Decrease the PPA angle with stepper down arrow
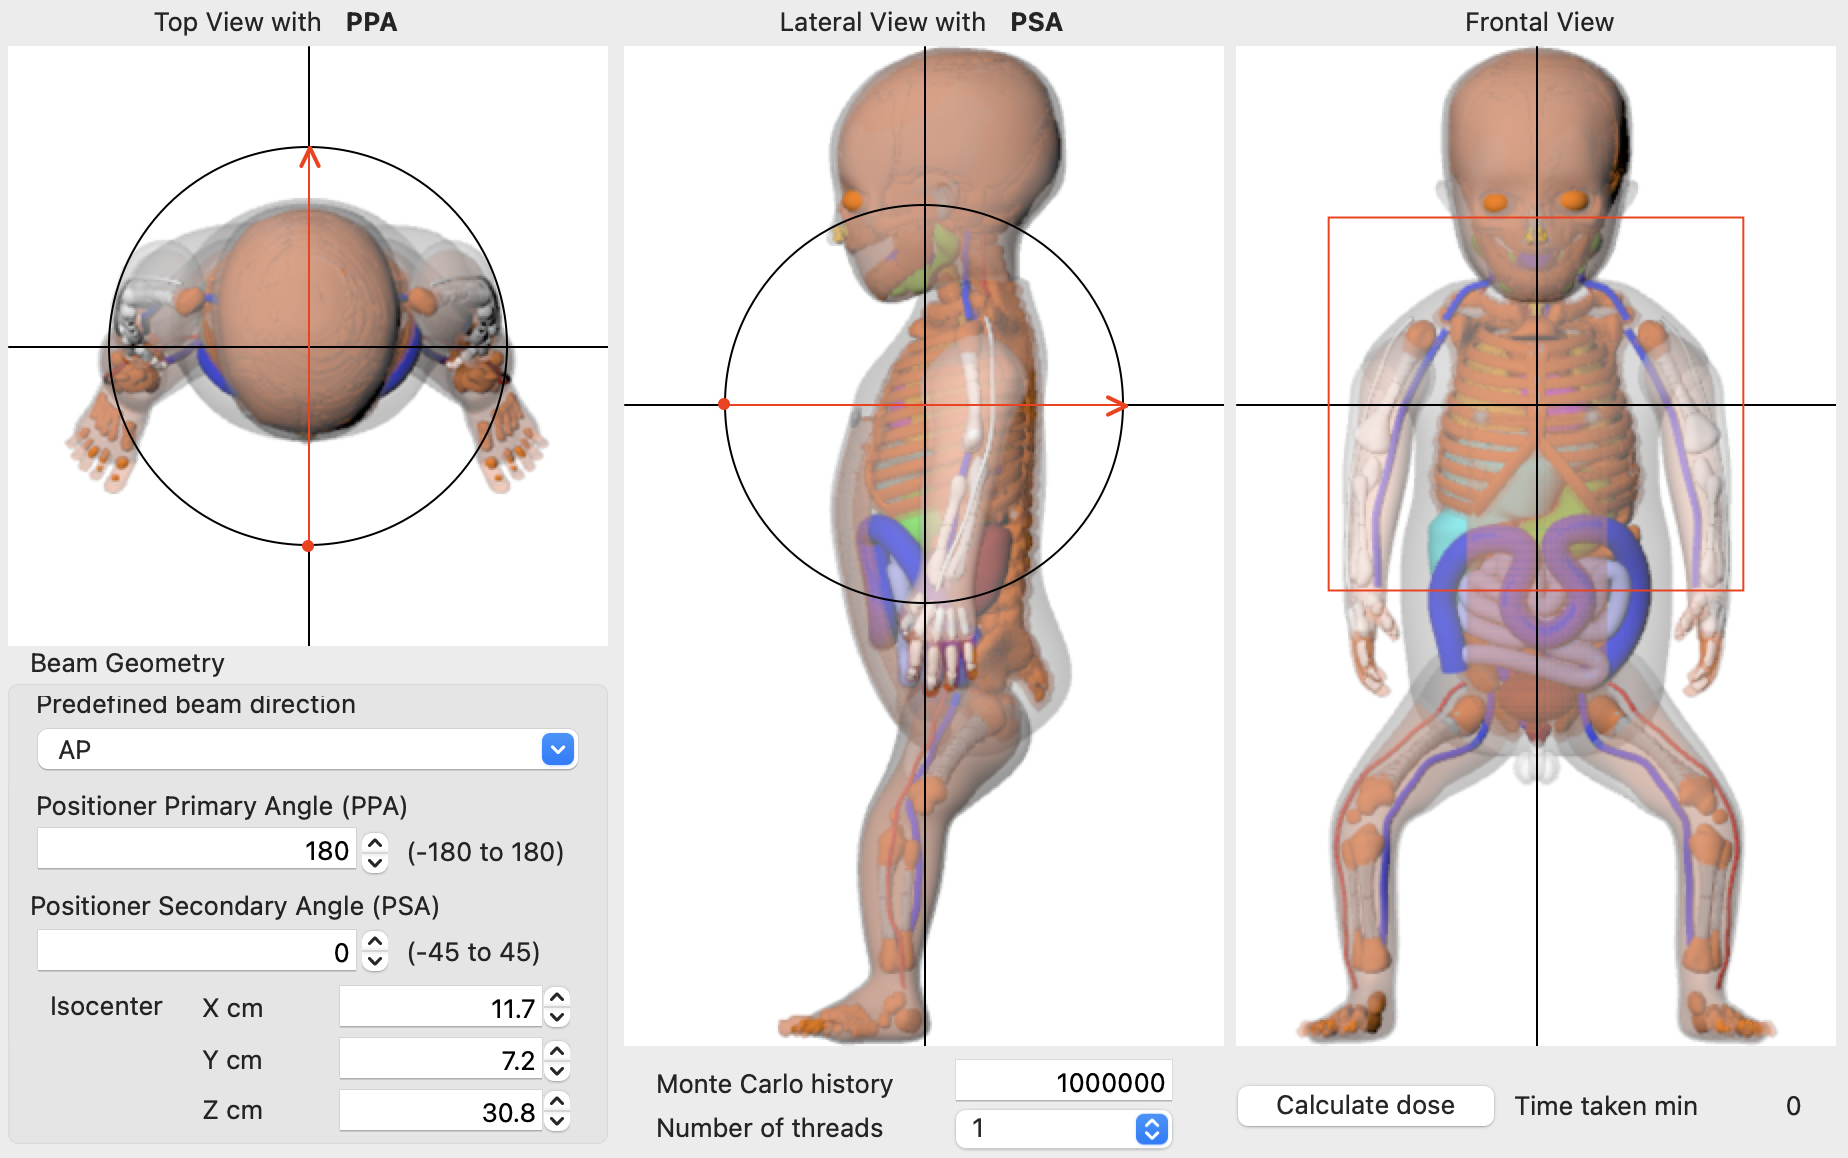Image resolution: width=1848 pixels, height=1158 pixels. (x=375, y=861)
